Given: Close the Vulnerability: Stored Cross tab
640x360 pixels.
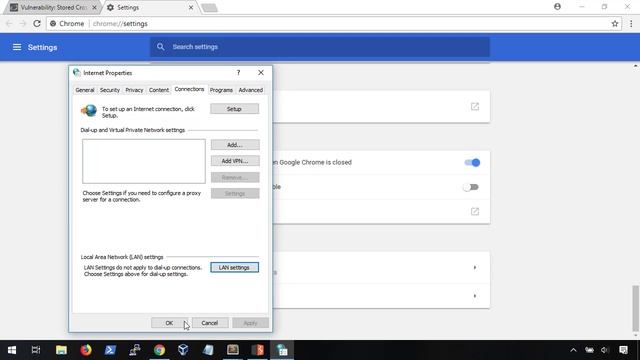Looking at the screenshot, I should click(x=94, y=7).
